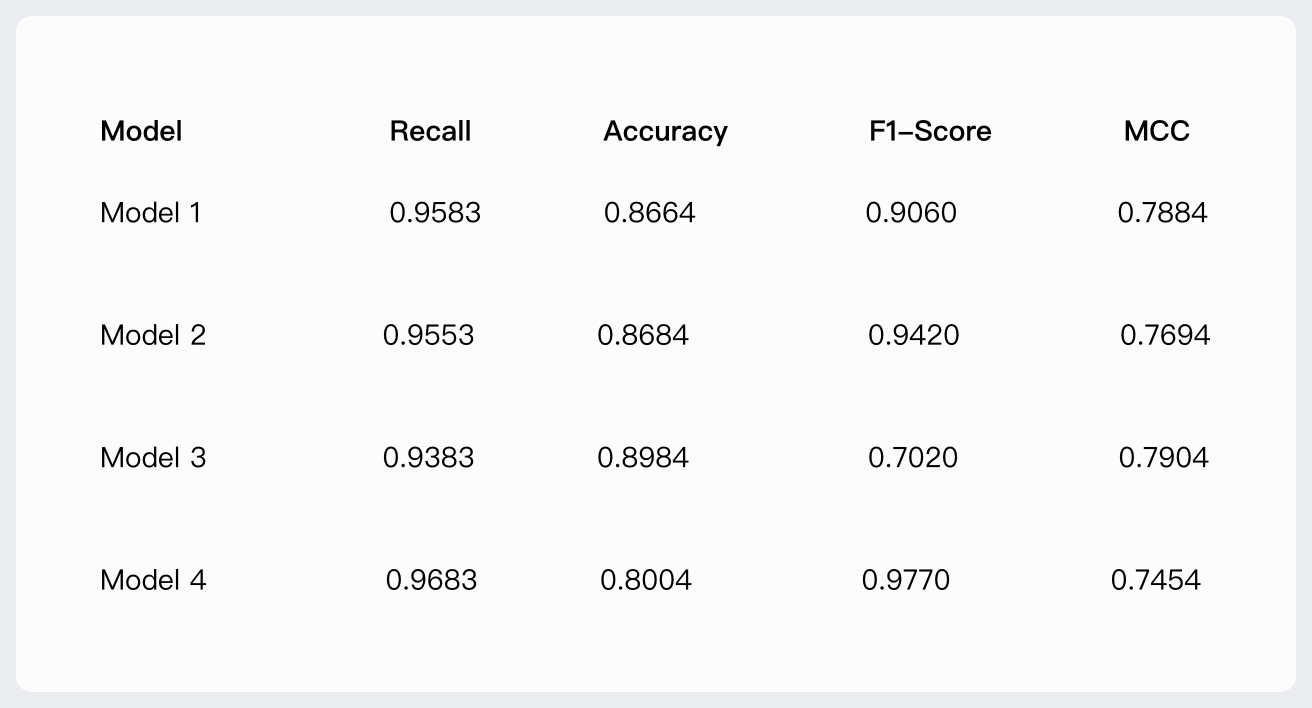Viewport: 1312px width, 708px height.
Task: Click Model 1 F1-Score value 0.9060
Action: (911, 212)
